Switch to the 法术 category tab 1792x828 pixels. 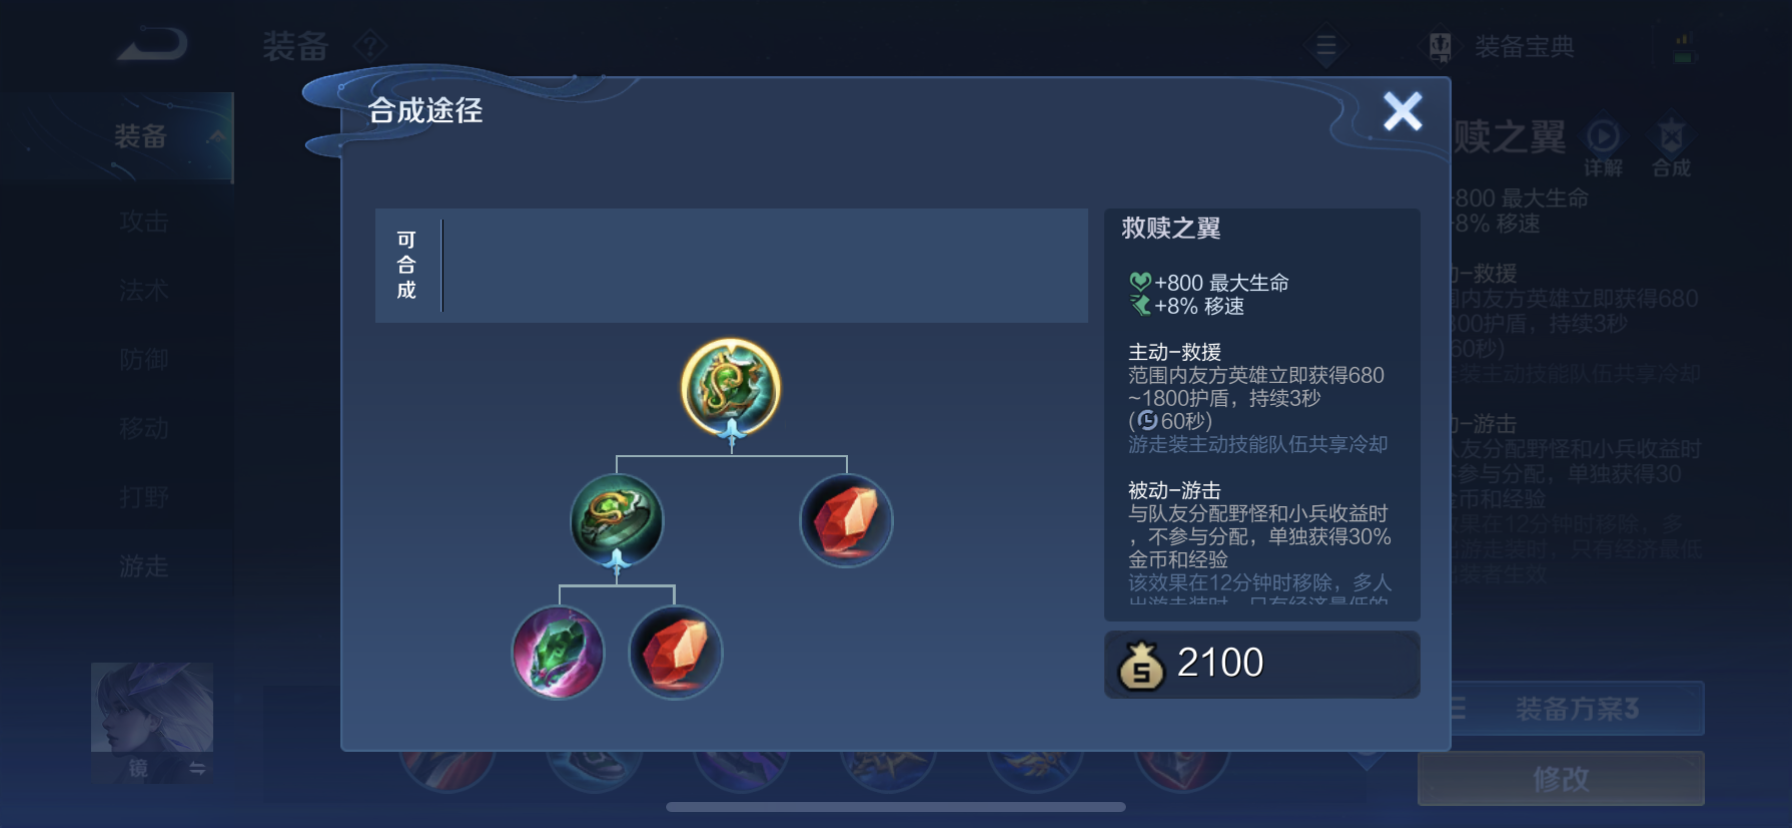pyautogui.click(x=144, y=291)
